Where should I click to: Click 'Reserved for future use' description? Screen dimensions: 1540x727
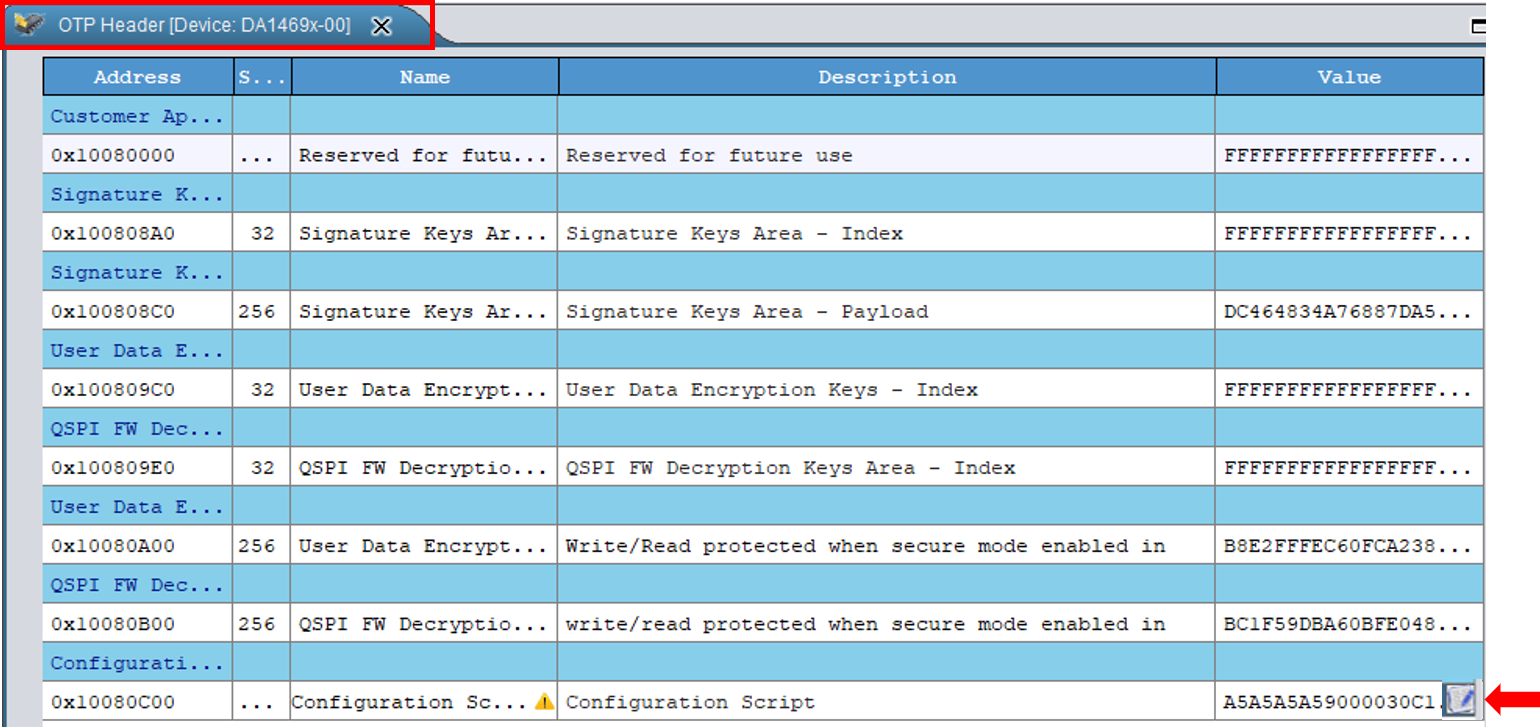coord(709,155)
